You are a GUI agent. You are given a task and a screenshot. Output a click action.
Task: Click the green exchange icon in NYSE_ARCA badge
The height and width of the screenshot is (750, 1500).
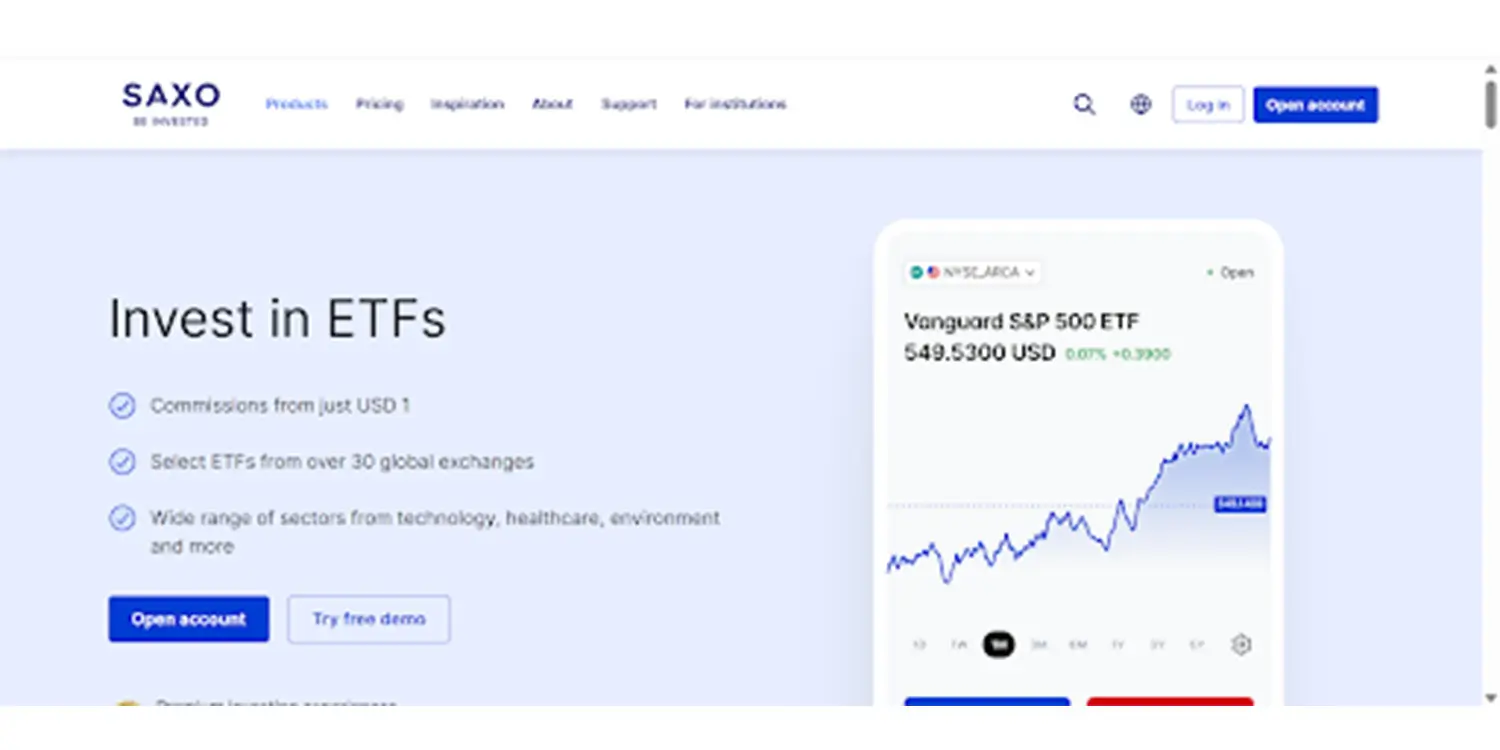pos(917,272)
